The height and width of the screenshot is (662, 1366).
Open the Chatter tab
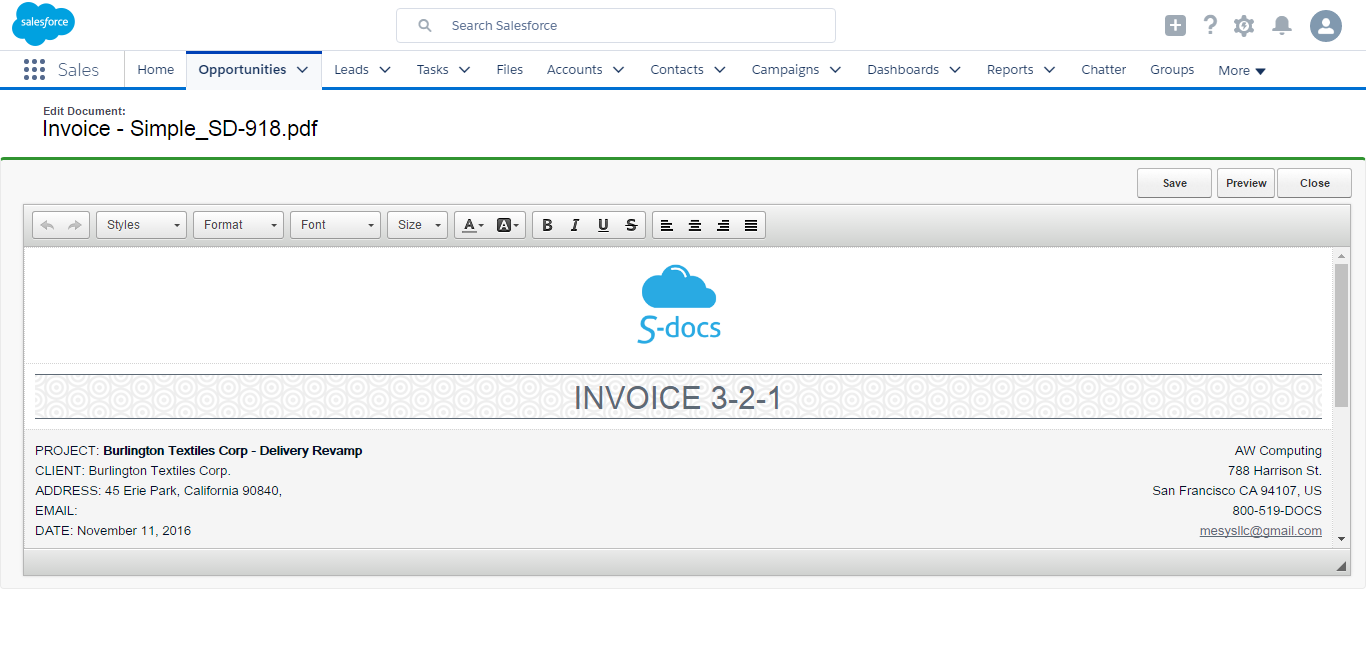click(x=1104, y=70)
